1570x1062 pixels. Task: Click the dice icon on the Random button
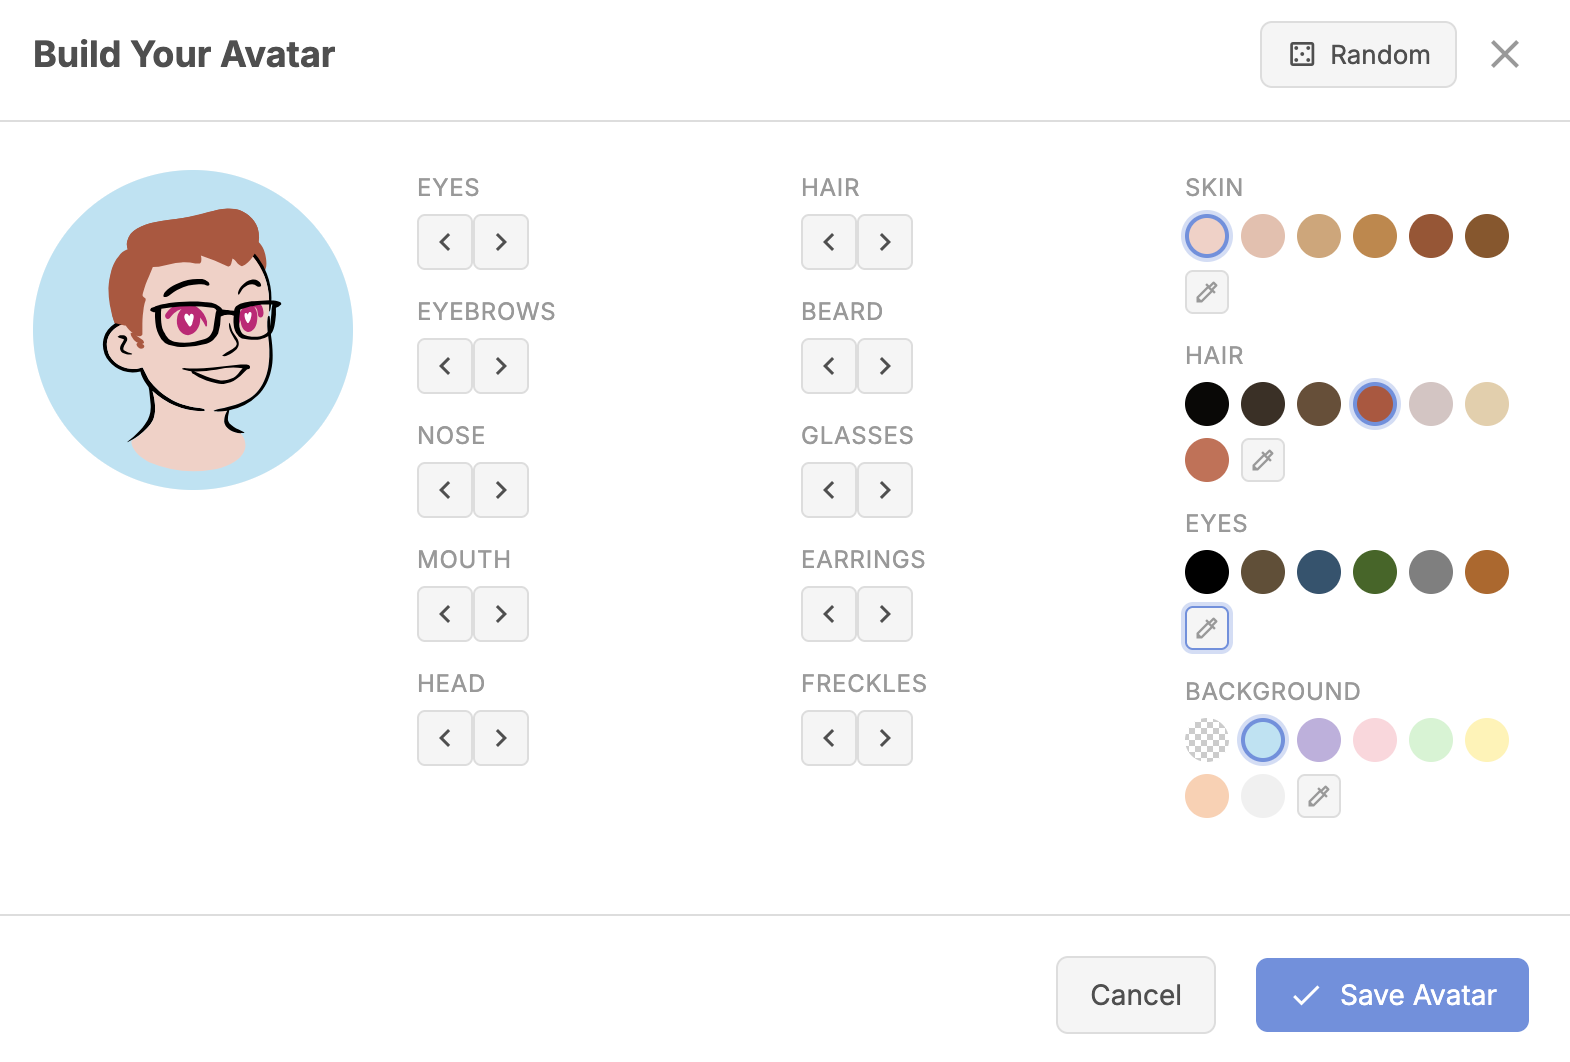(1300, 55)
